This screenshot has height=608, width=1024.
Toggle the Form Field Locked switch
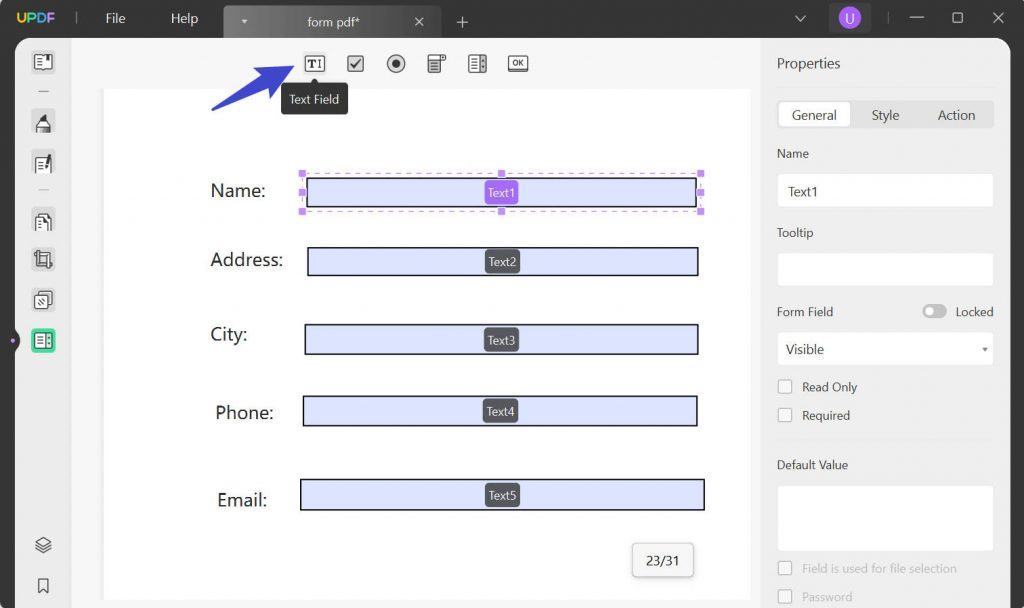pos(934,311)
